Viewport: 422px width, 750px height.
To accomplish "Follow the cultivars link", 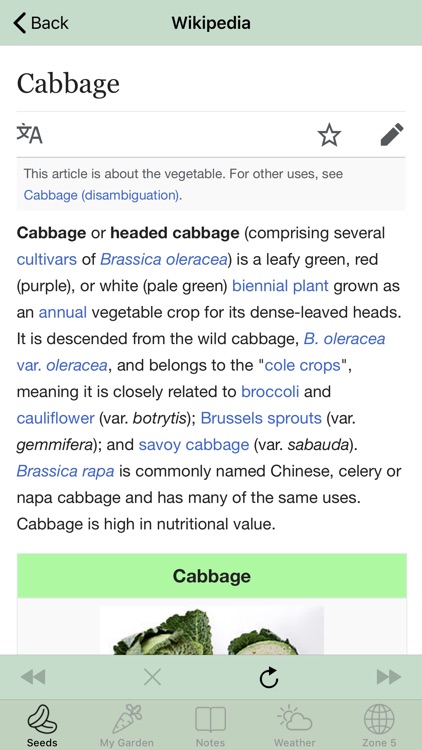I will point(46,259).
